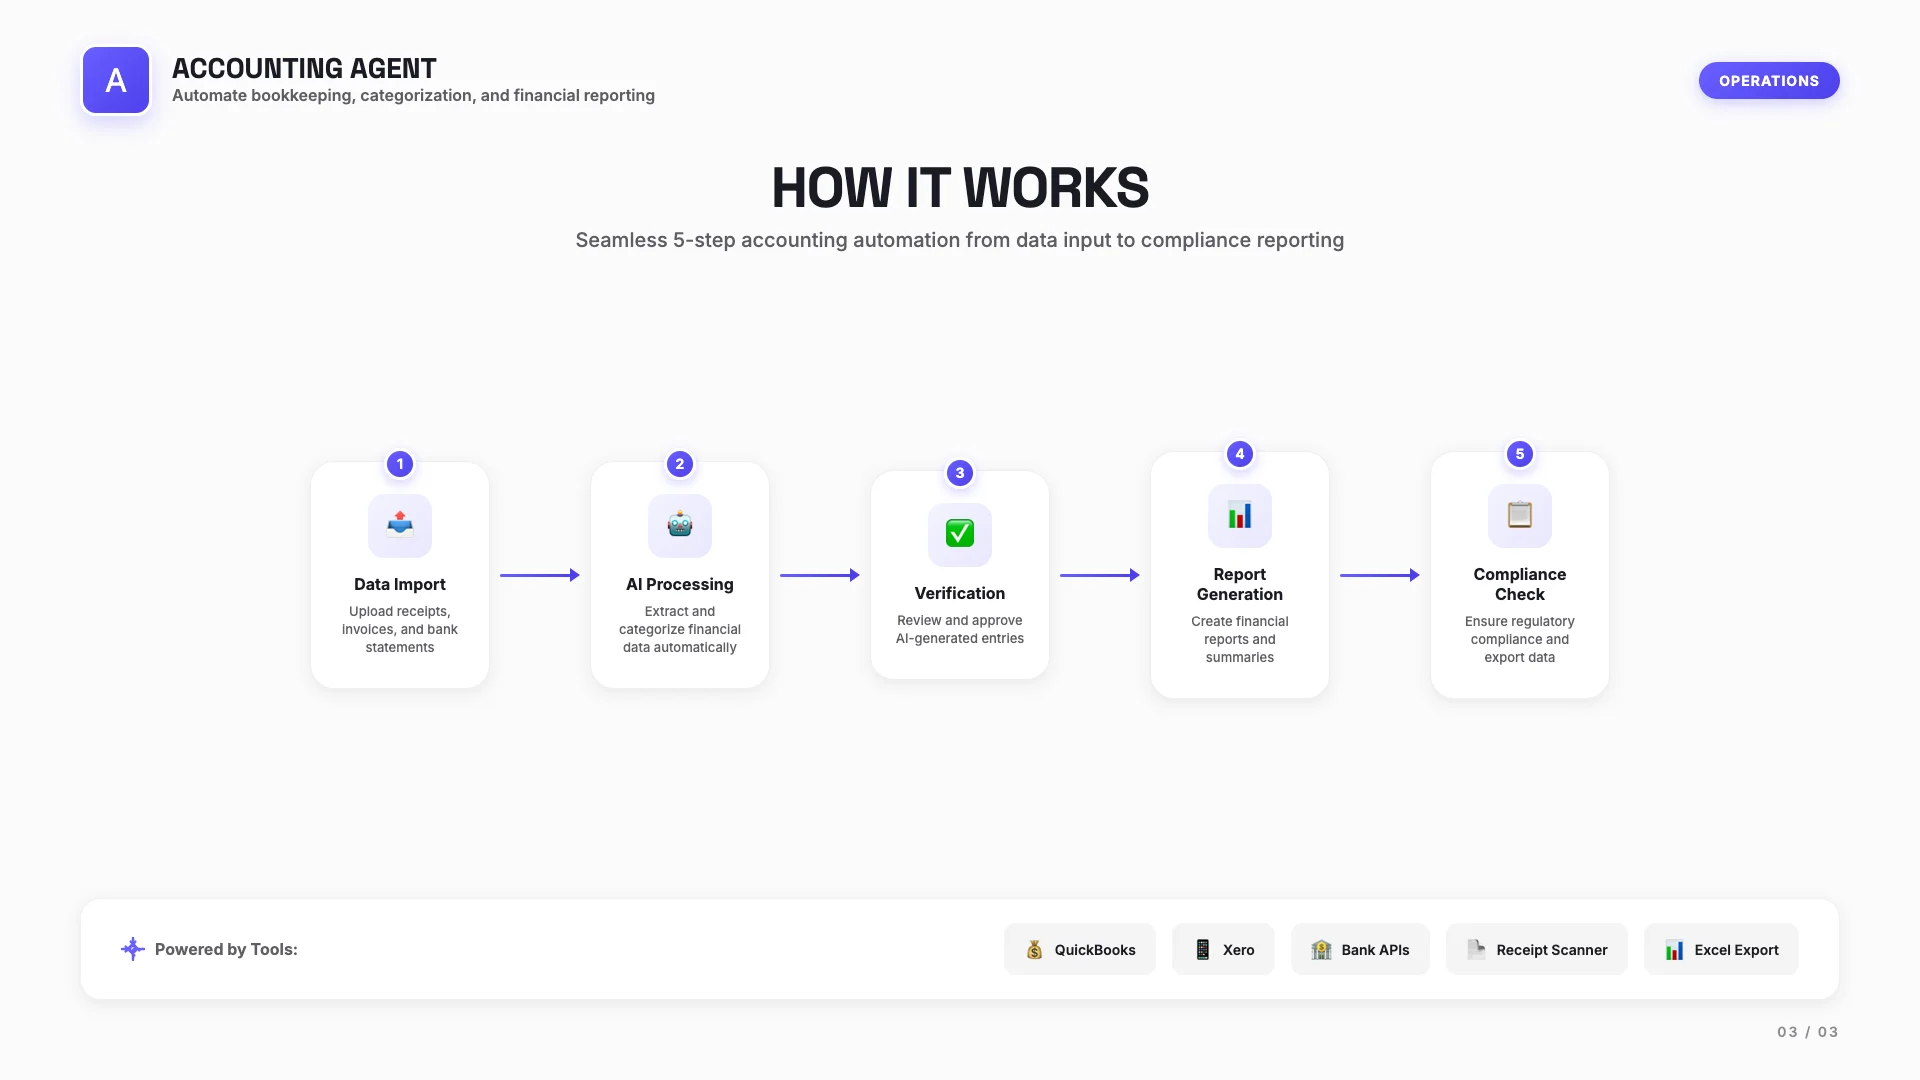
Task: Click the step 3 number badge
Action: coord(960,473)
